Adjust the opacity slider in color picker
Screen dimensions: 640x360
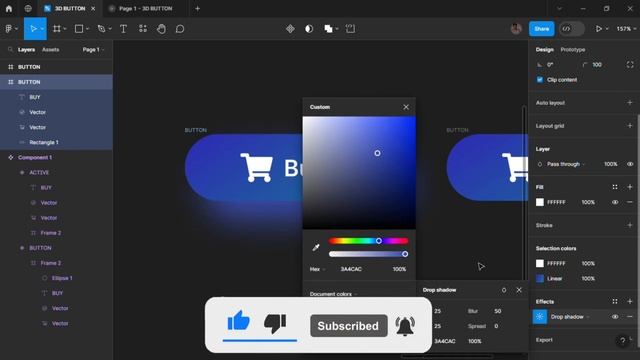click(x=368, y=254)
